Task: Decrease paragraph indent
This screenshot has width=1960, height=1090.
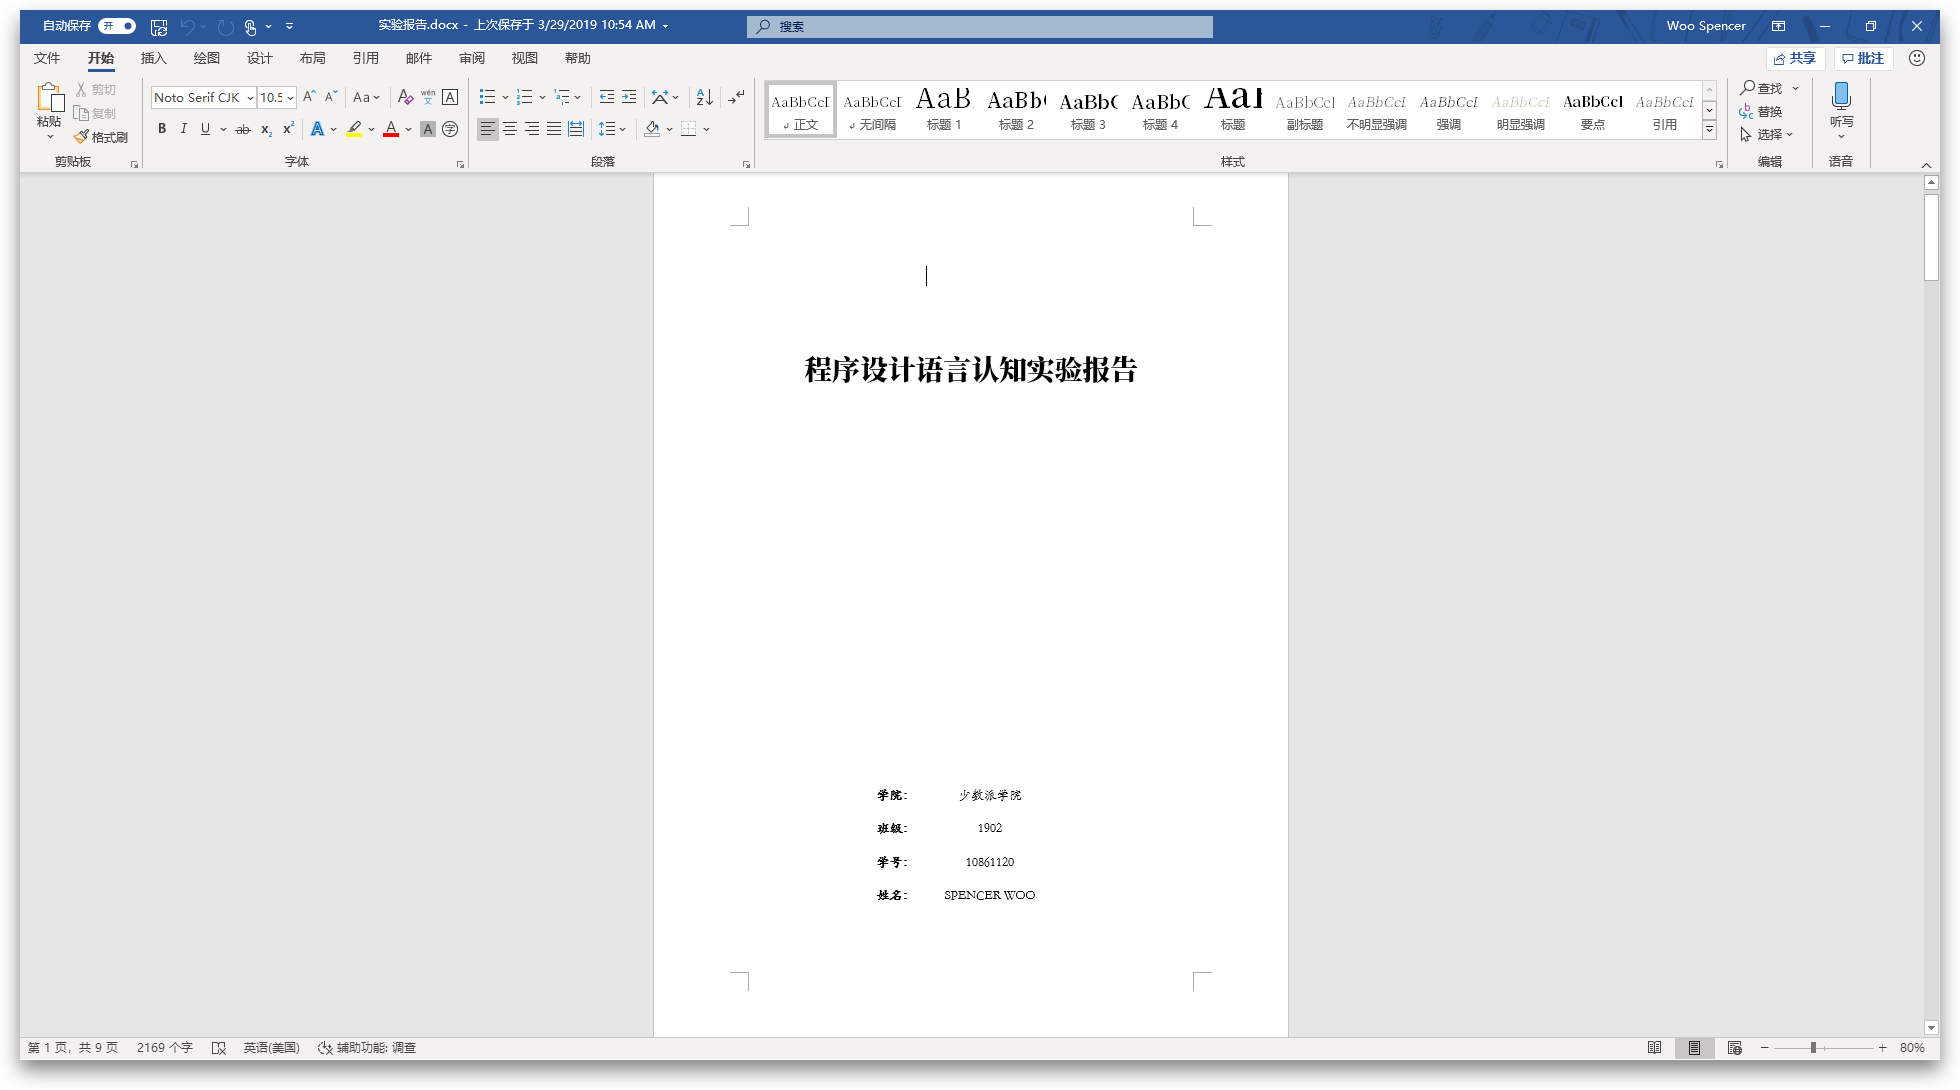Action: tap(607, 97)
